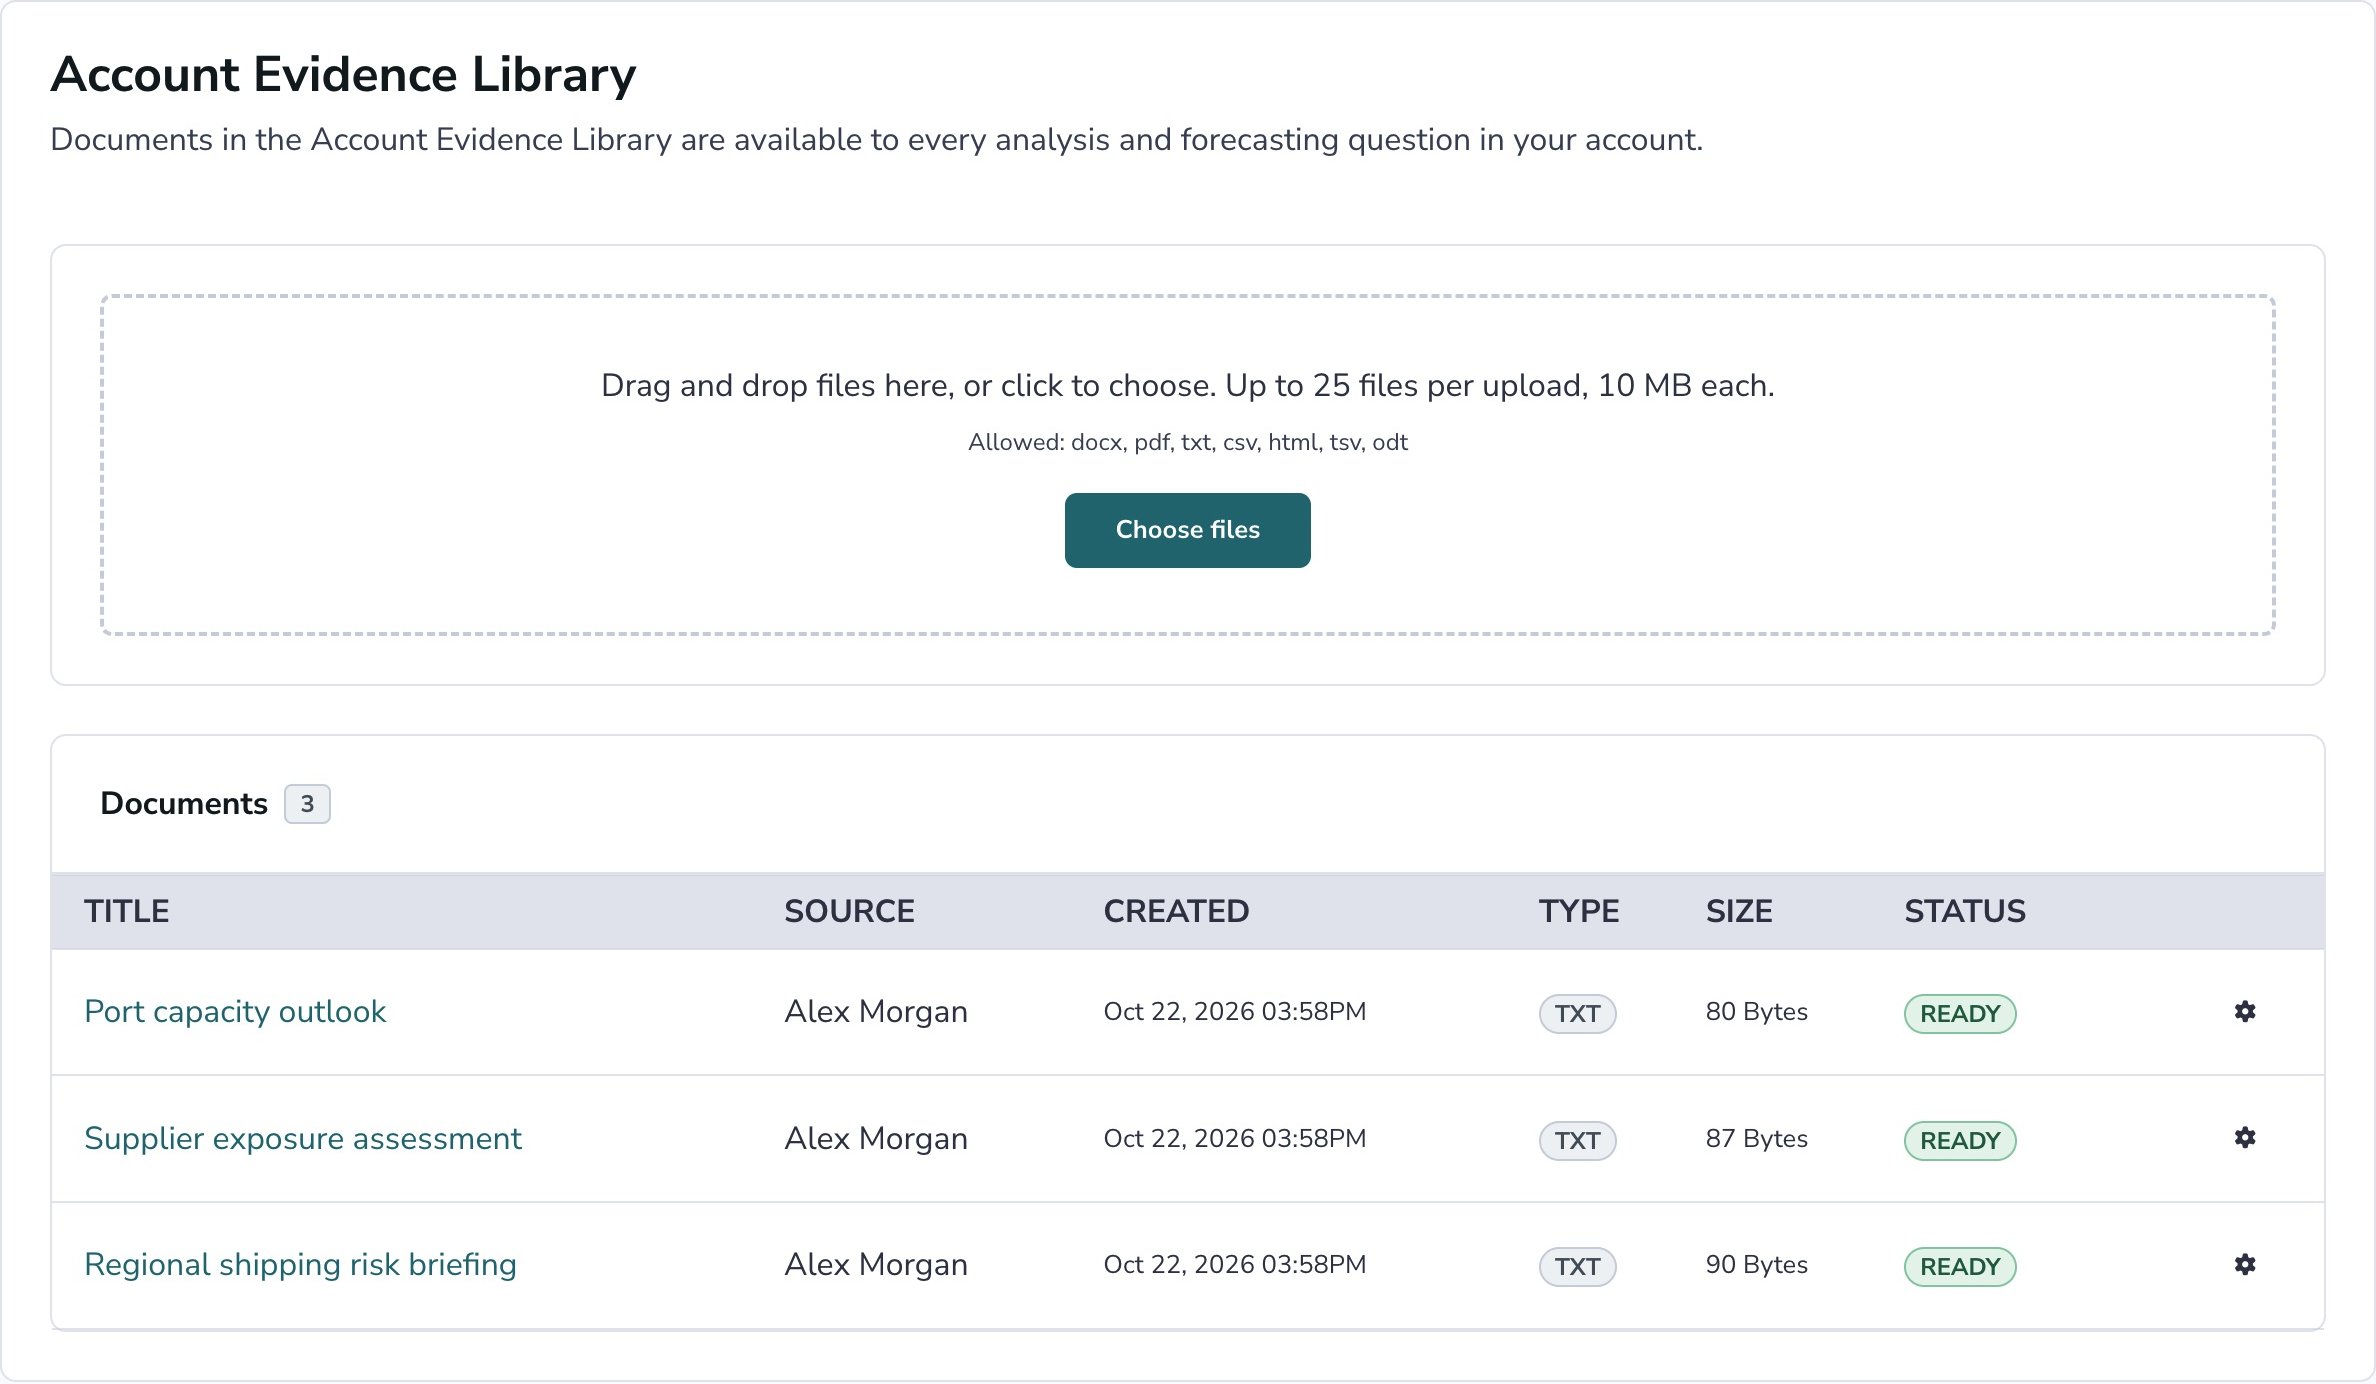
Task: Click Alex Morgan in Supplier exposure assessment row
Action: [x=876, y=1138]
